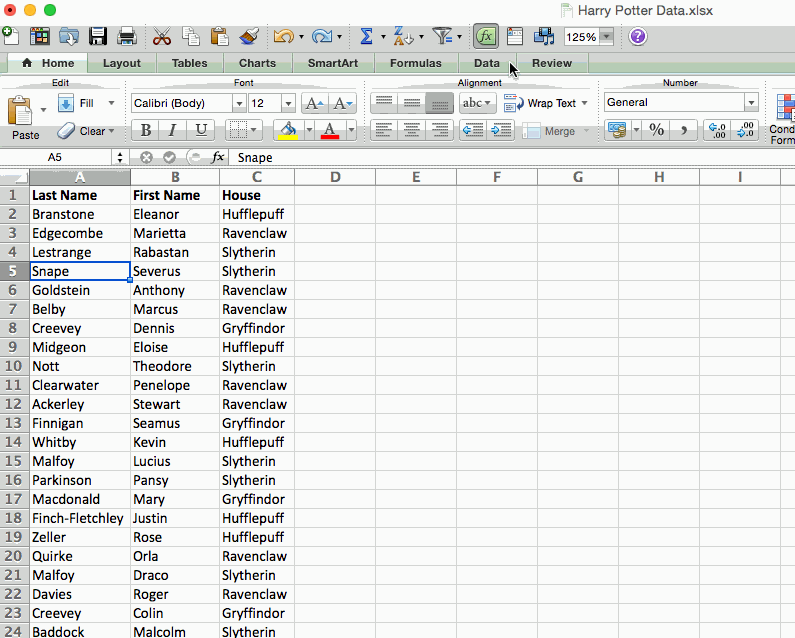Viewport: 795px width, 638px height.
Task: Click the Name Box showing A5
Action: click(x=55, y=158)
